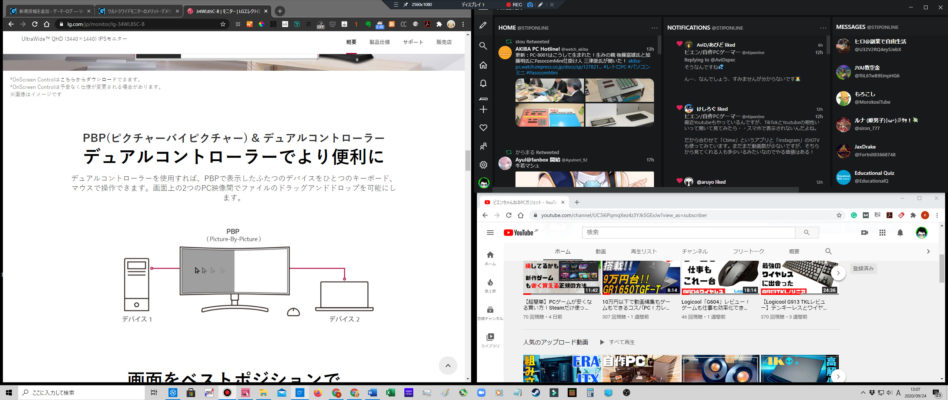The height and width of the screenshot is (400, 948).
Task: Click the YouTube logo
Action: click(519, 233)
